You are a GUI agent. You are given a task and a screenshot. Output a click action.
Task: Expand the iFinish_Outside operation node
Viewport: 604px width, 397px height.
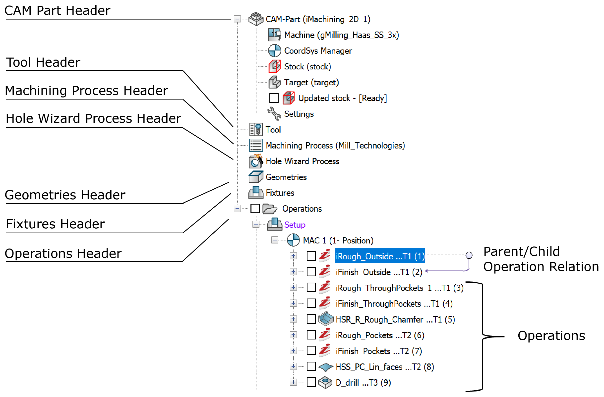[x=294, y=271]
